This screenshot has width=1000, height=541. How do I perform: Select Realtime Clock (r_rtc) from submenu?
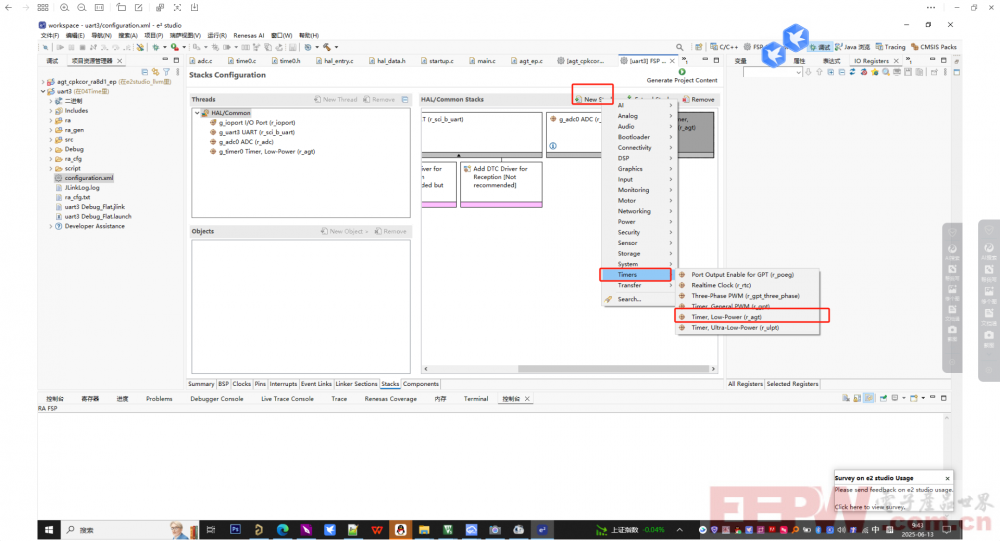[x=747, y=286]
